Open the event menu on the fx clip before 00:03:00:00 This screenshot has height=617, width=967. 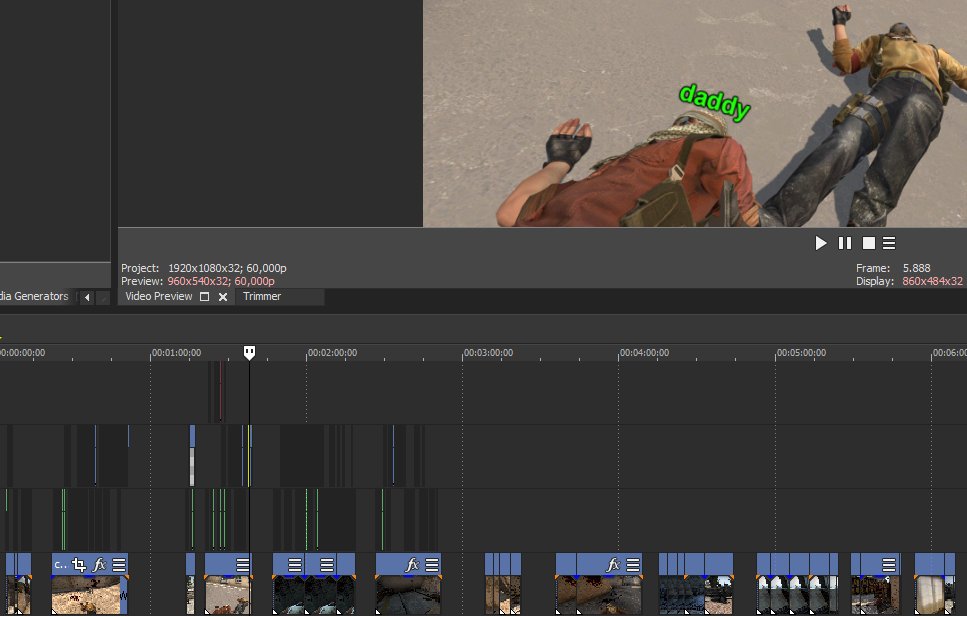[x=432, y=565]
